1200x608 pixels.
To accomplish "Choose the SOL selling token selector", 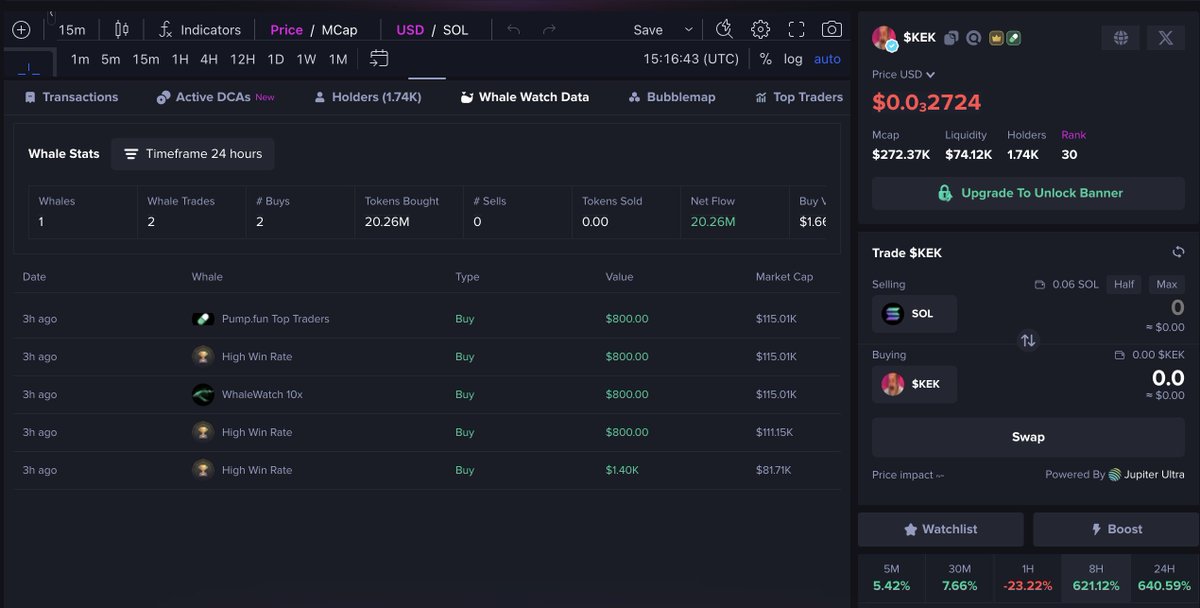I will point(914,314).
